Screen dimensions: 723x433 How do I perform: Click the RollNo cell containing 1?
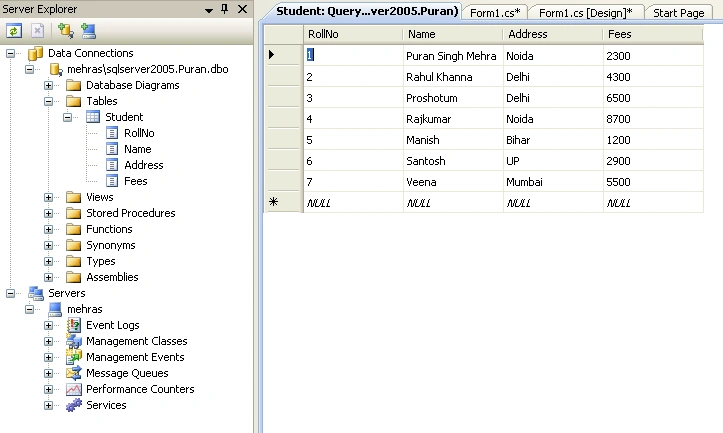353,55
